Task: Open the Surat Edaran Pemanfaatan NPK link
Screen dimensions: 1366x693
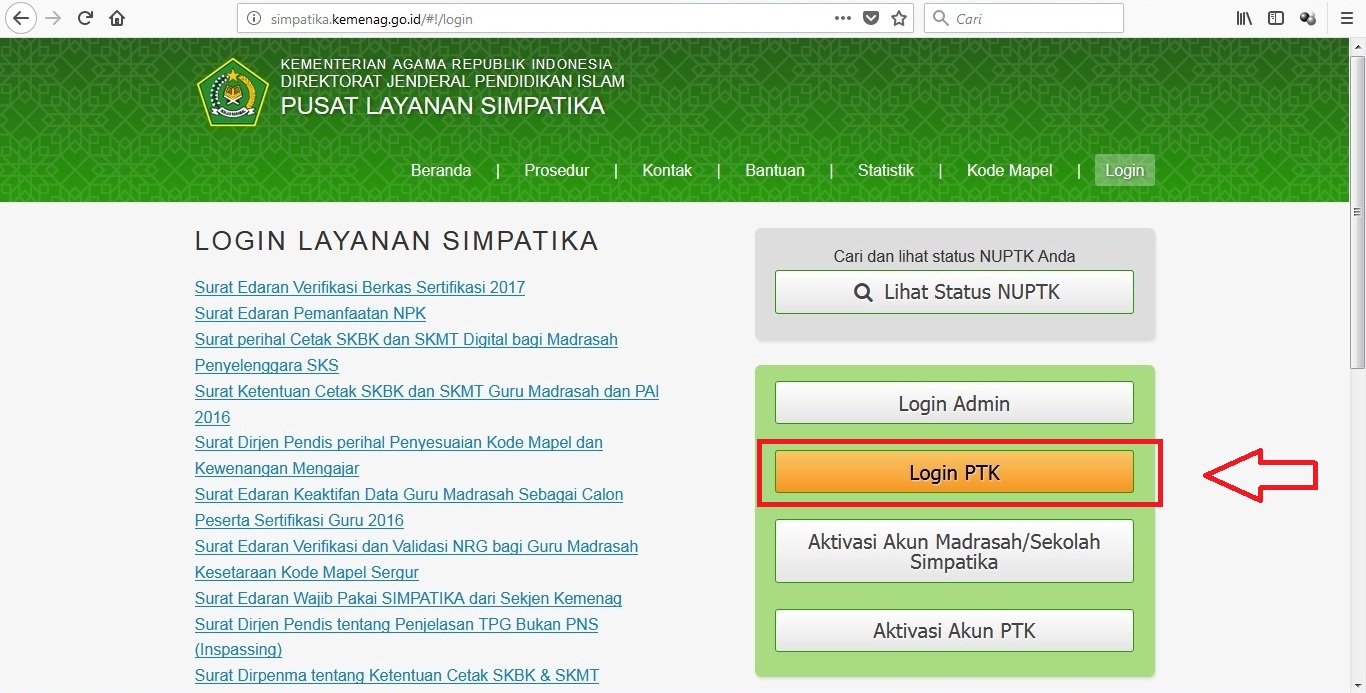Action: tap(310, 313)
